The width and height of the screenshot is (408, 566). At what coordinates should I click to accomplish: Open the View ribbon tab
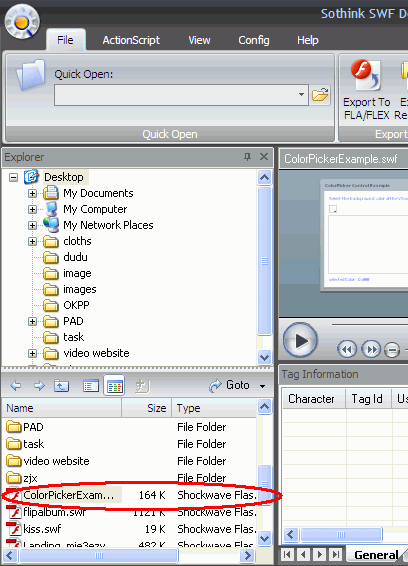point(199,40)
